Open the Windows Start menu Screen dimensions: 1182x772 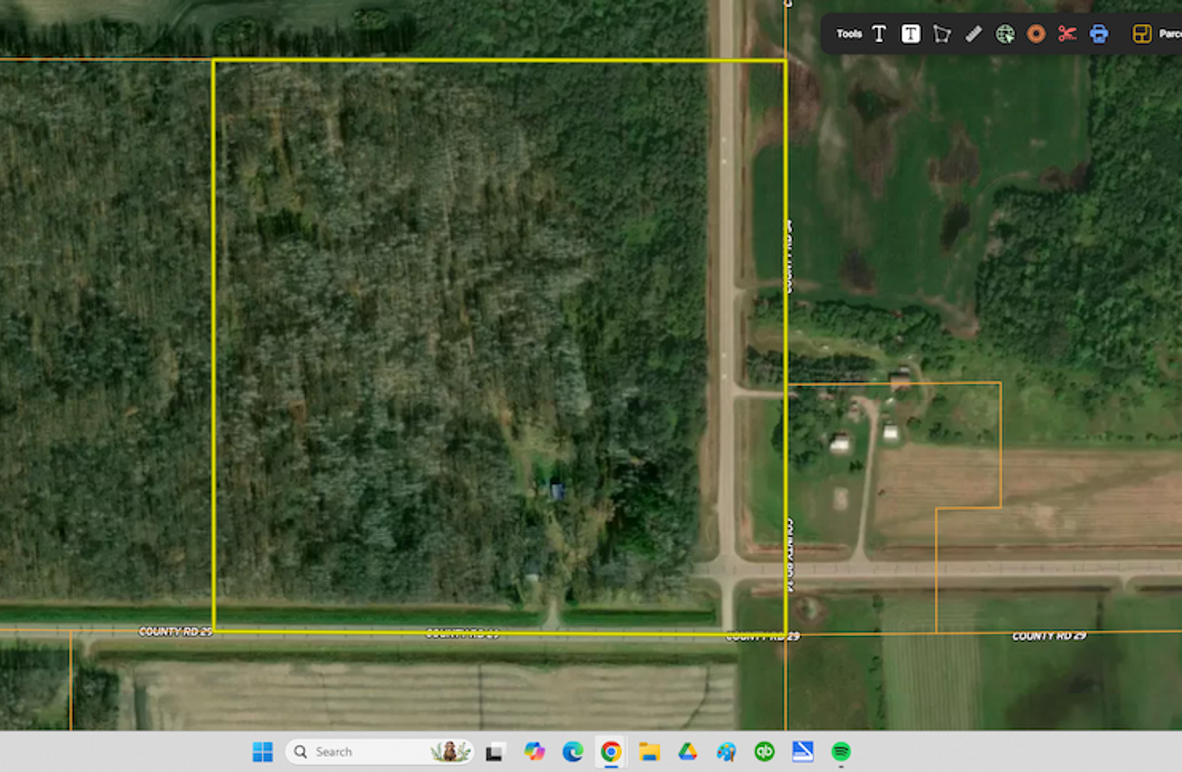[262, 752]
